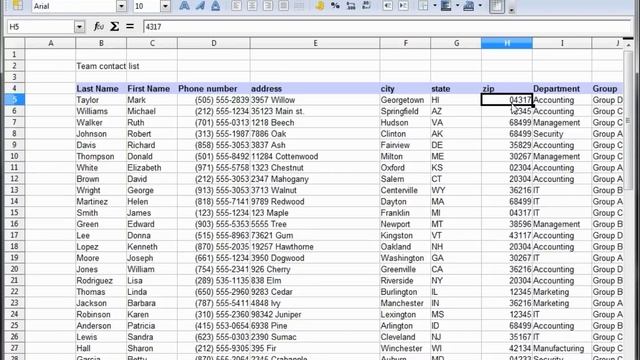Viewport: 640px width, 360px height.
Task: Click the 'Group D' cell in Lee's row
Action: click(x=607, y=236)
